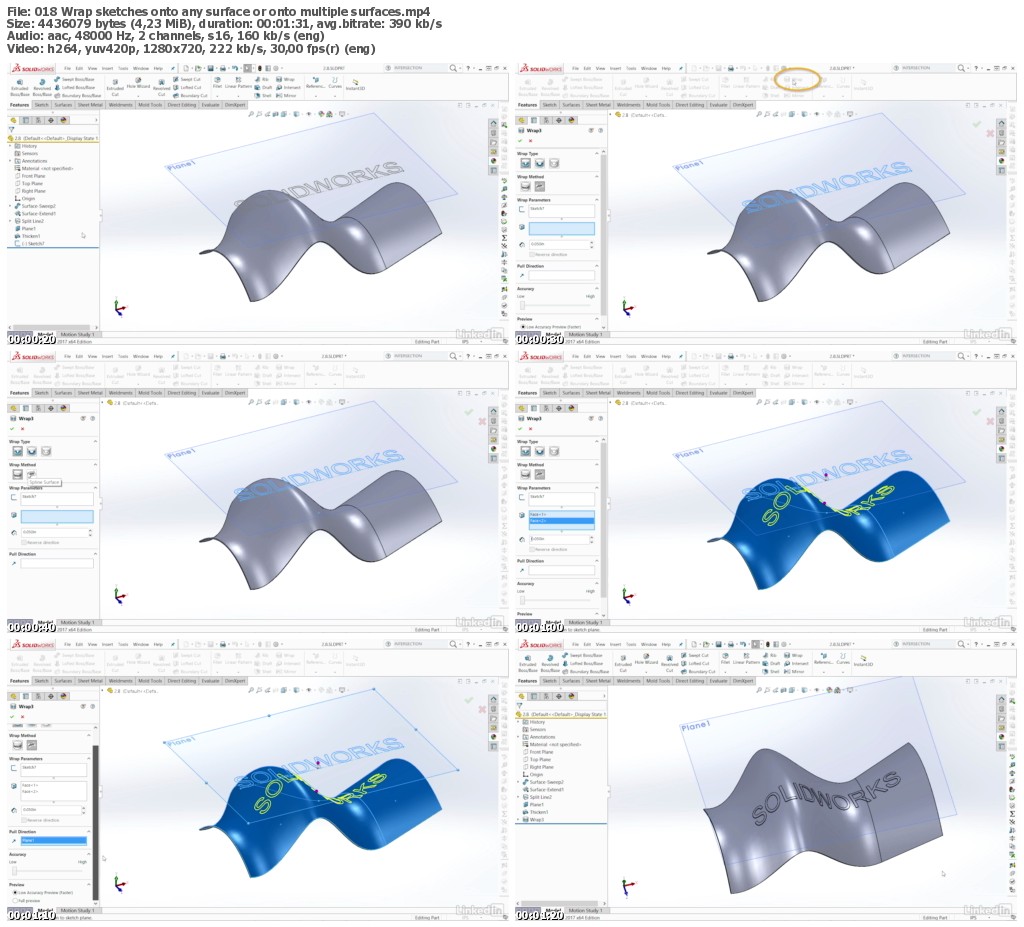The height and width of the screenshot is (927, 1024).
Task: Select Surface-Extend1 in the 00:00:20 feature tree
Action: (x=35, y=214)
